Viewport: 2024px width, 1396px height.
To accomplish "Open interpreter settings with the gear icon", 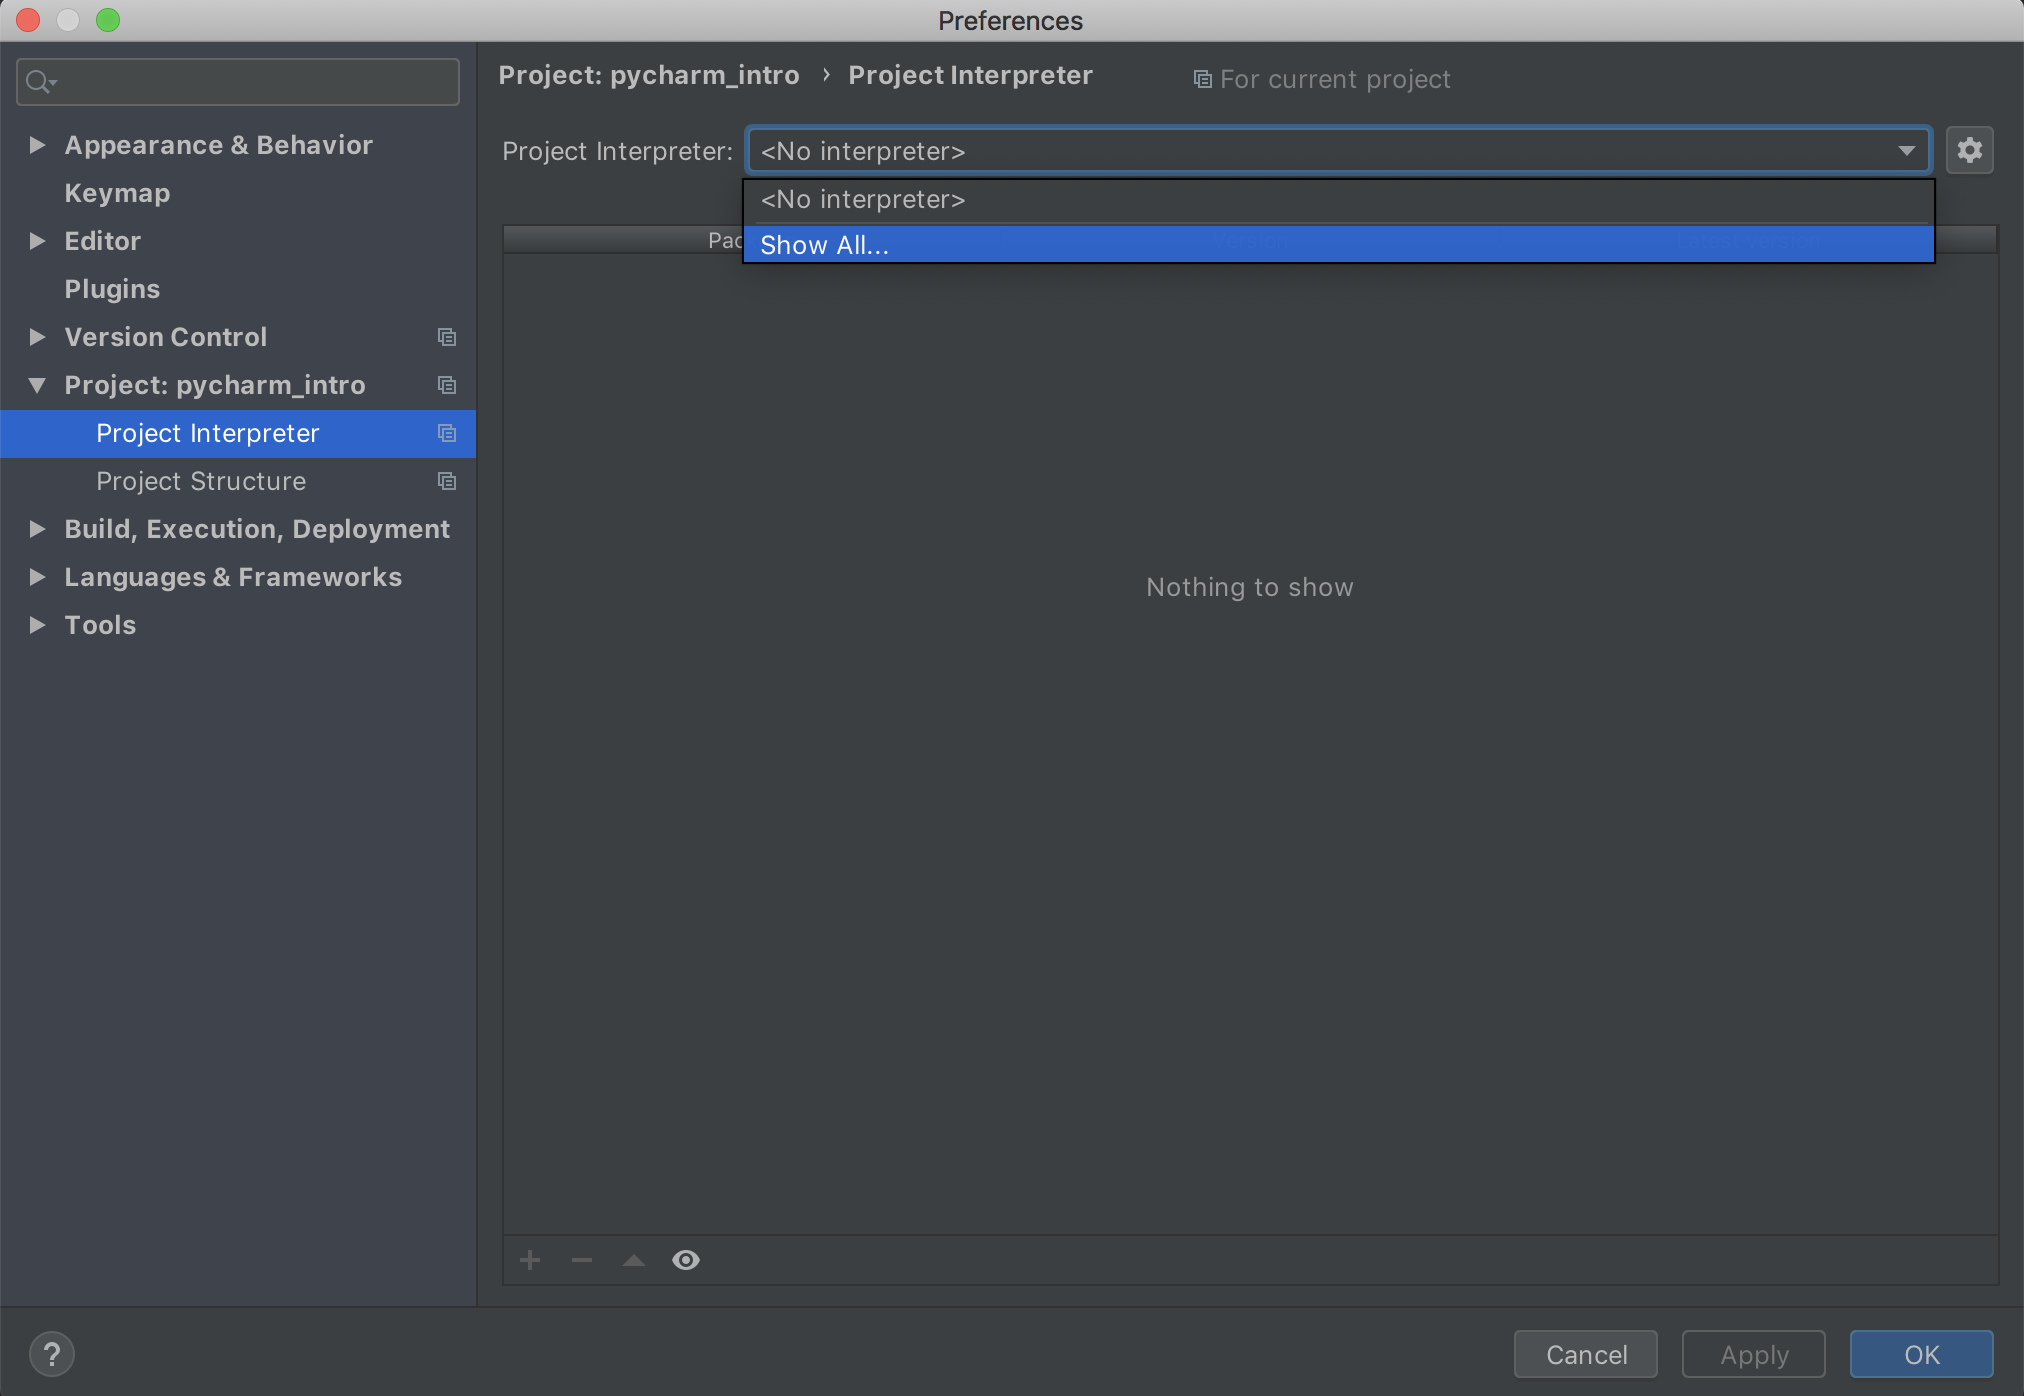I will click(1968, 150).
